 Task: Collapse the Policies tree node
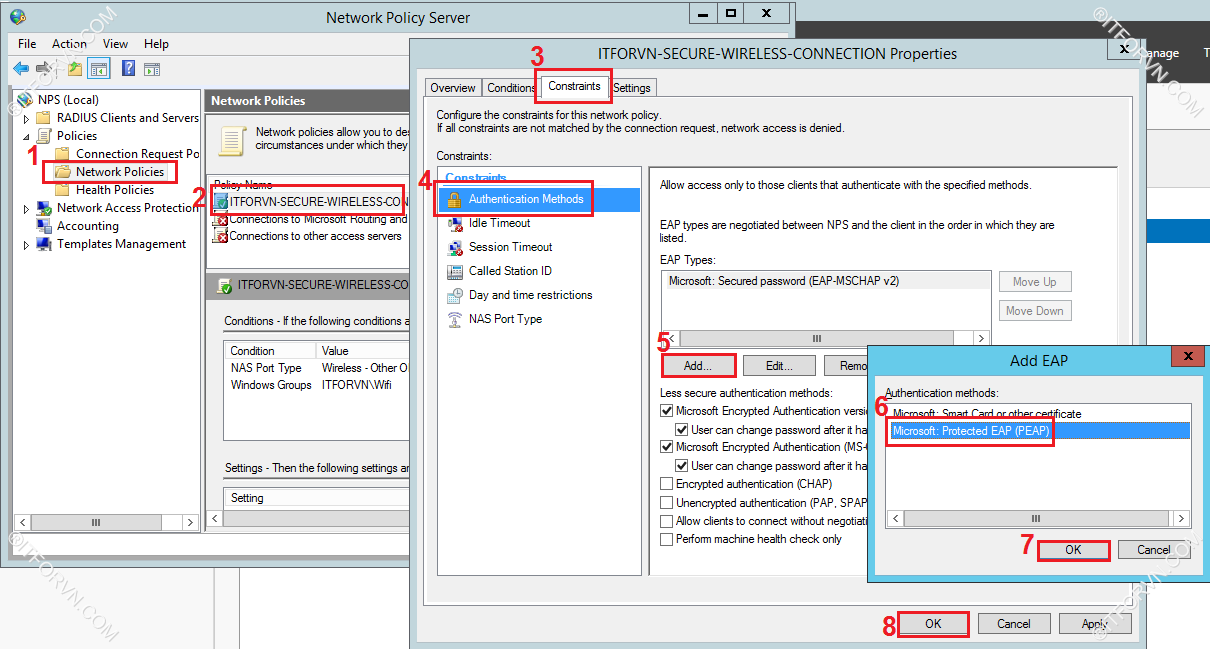27,136
